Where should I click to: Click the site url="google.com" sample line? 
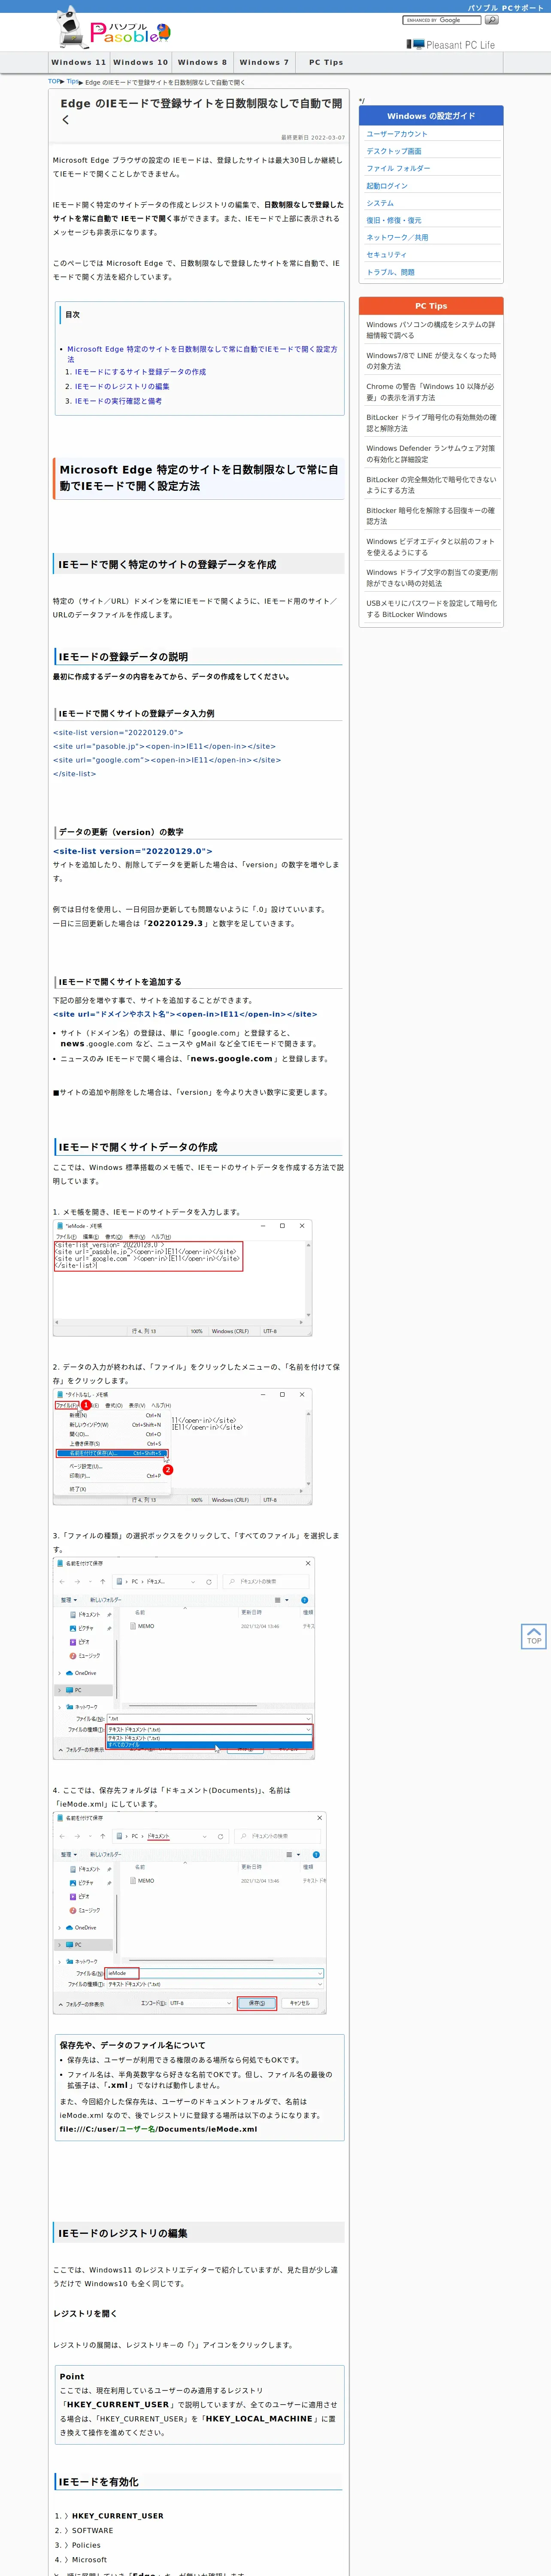pyautogui.click(x=167, y=760)
